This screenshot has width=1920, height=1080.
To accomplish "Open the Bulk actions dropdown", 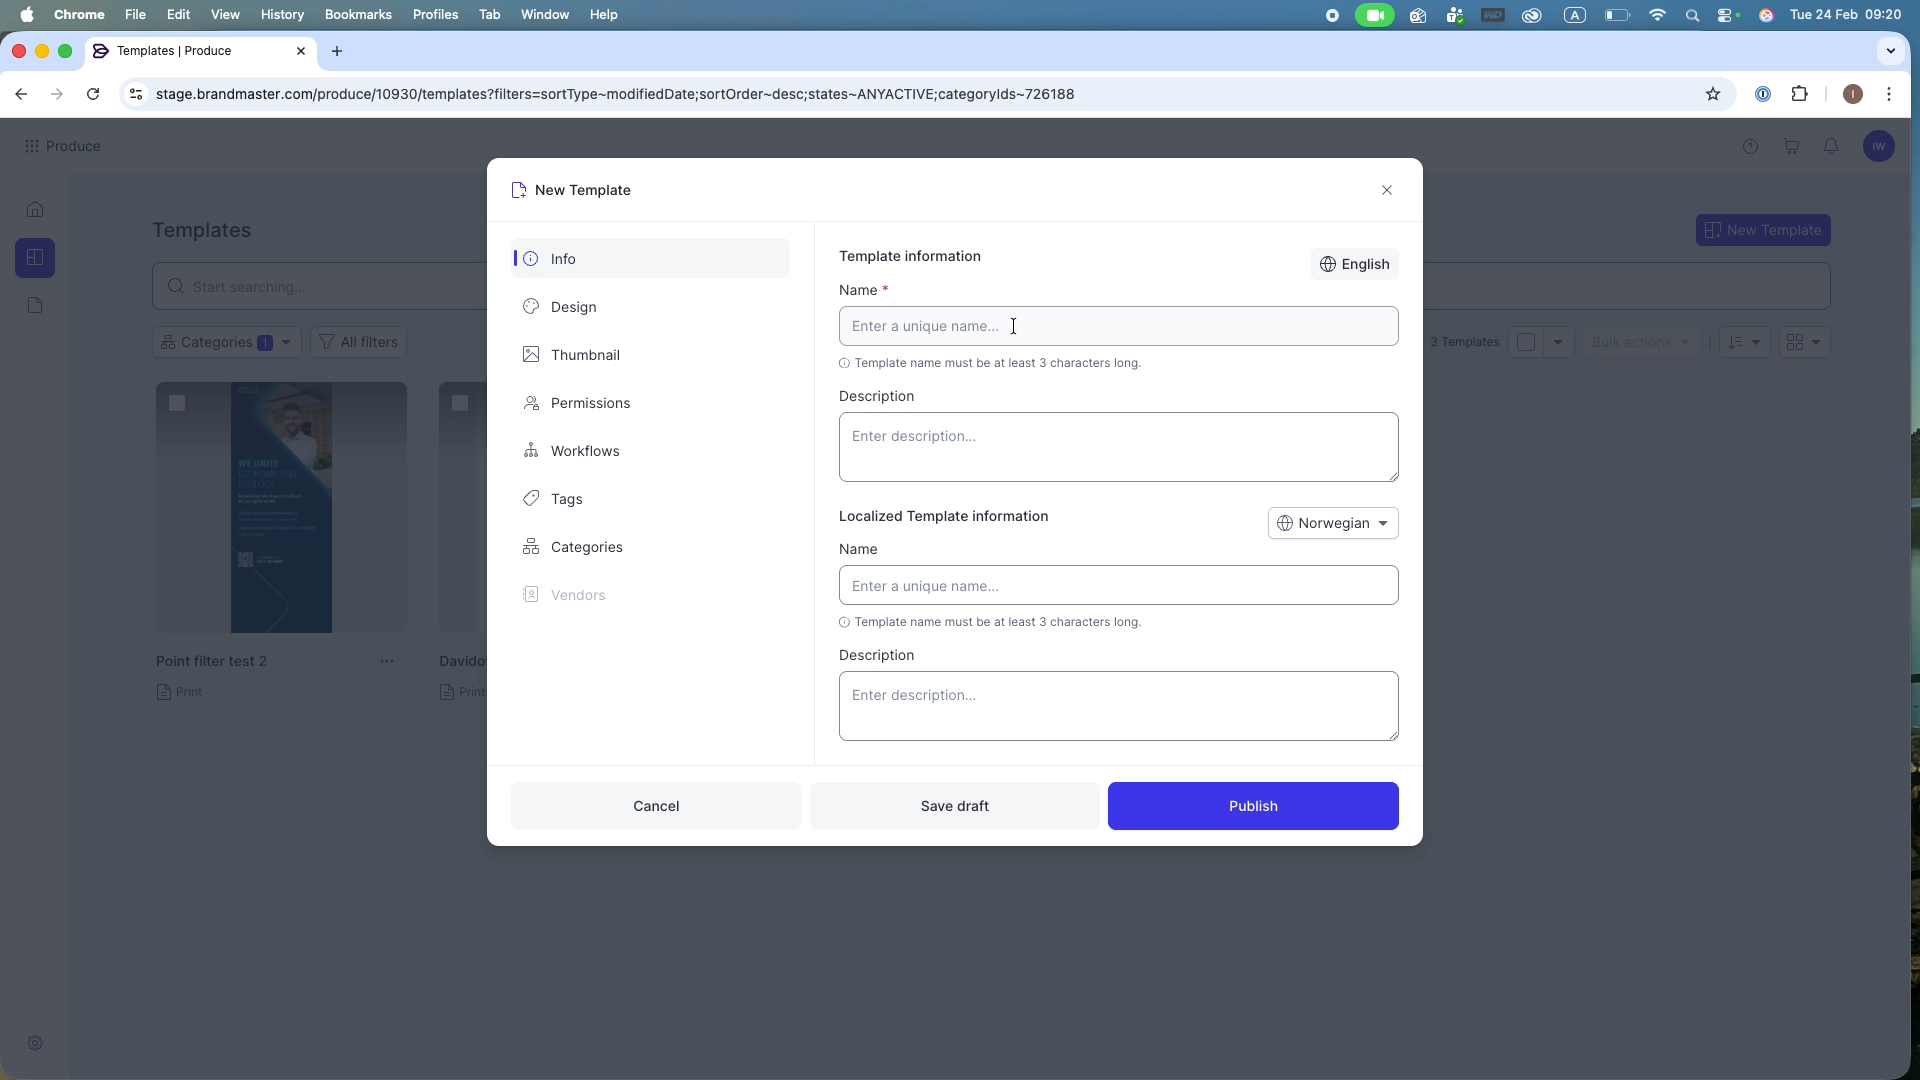I will click(x=1640, y=342).
